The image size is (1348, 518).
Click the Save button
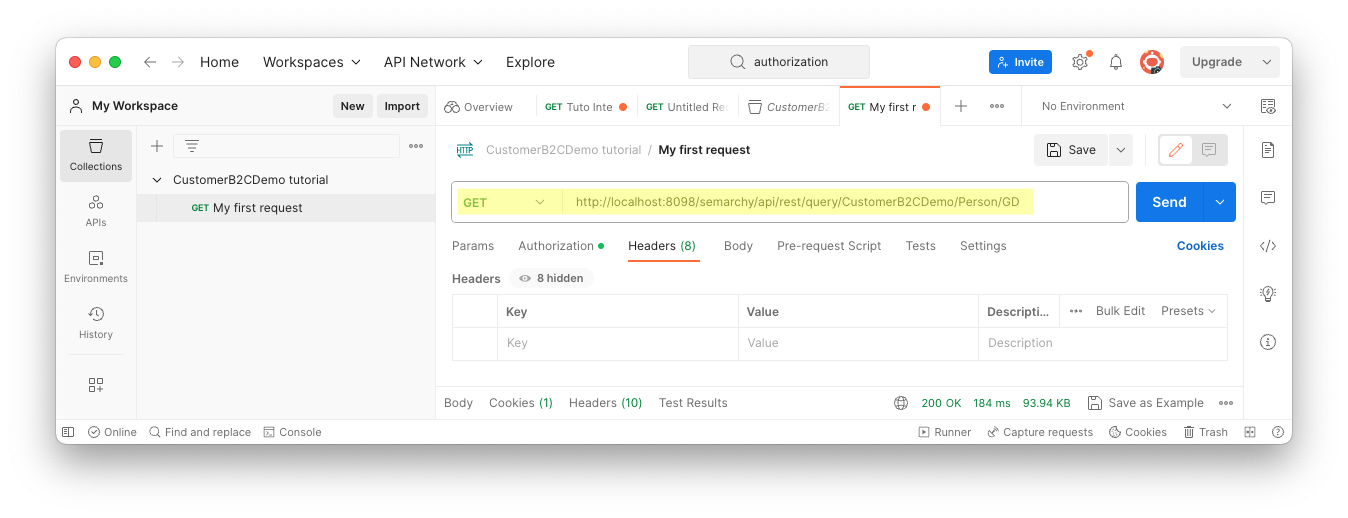click(1071, 150)
